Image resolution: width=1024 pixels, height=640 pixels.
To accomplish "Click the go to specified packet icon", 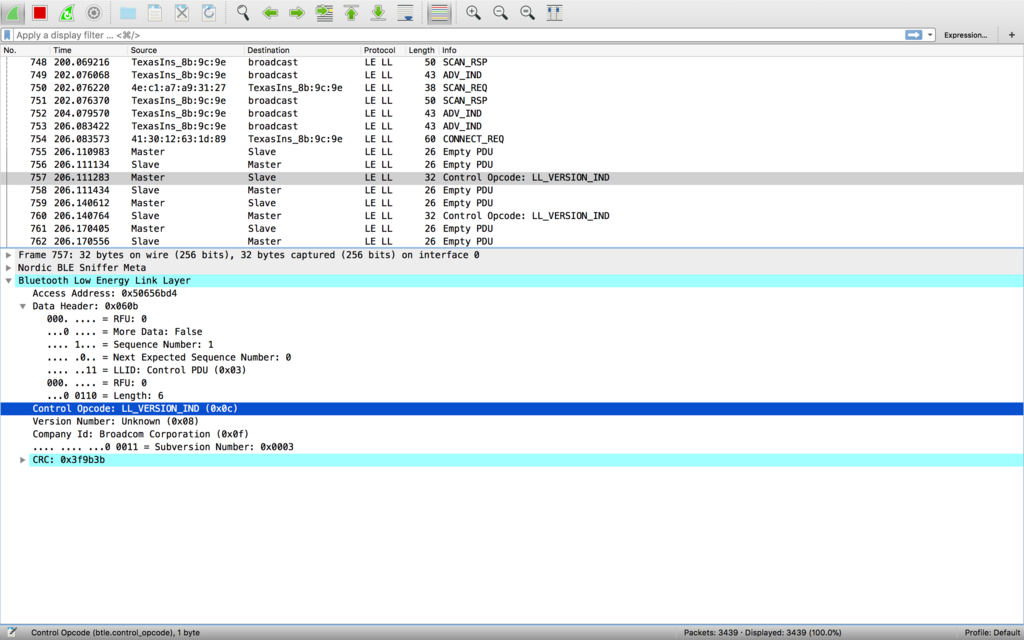I will tap(325, 12).
